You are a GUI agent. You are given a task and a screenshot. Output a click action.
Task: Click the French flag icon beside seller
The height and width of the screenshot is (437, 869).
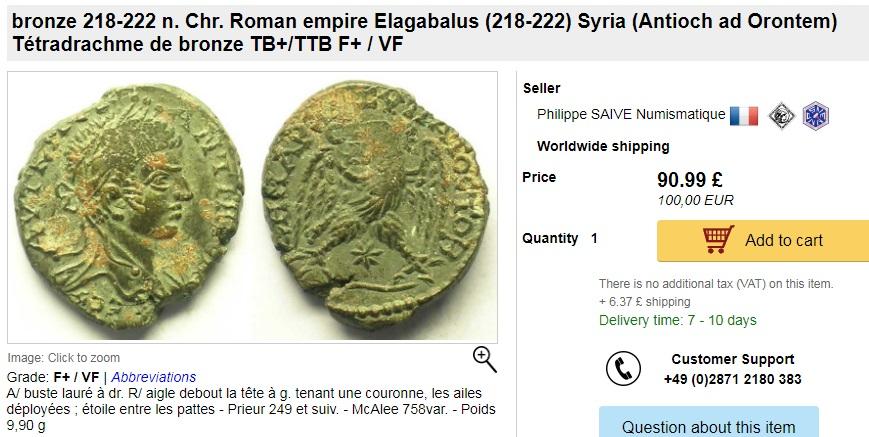click(x=744, y=116)
